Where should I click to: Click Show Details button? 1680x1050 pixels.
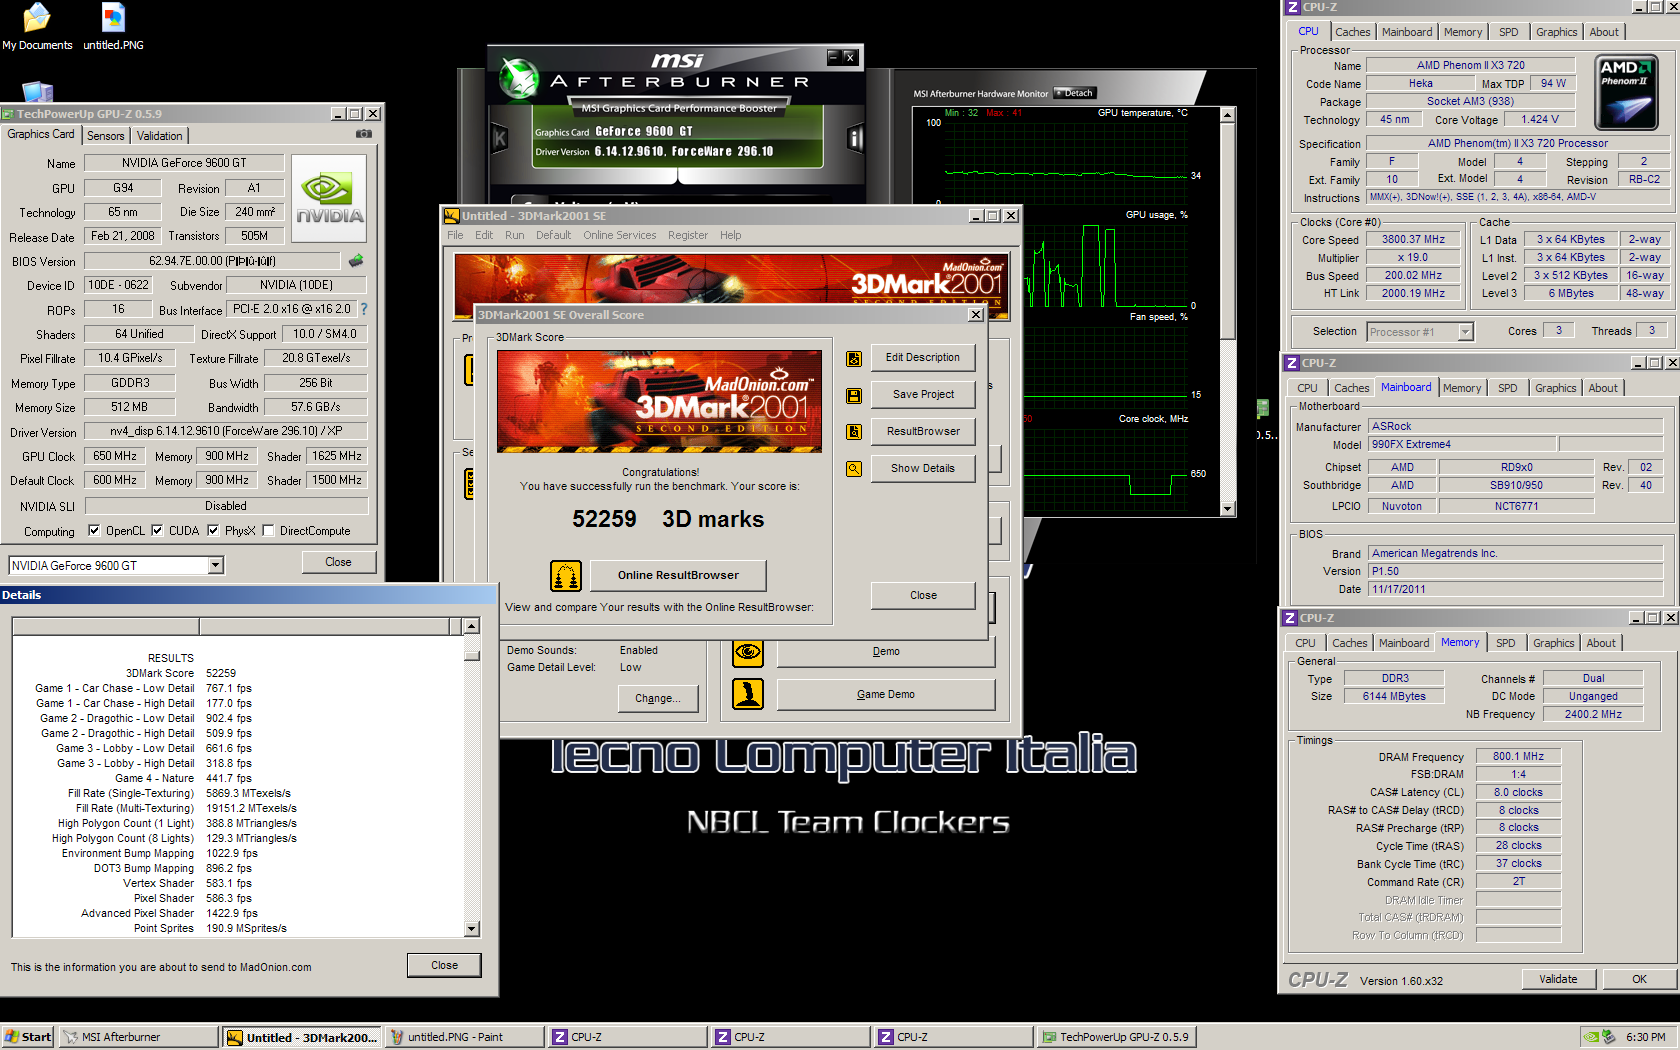[923, 468]
